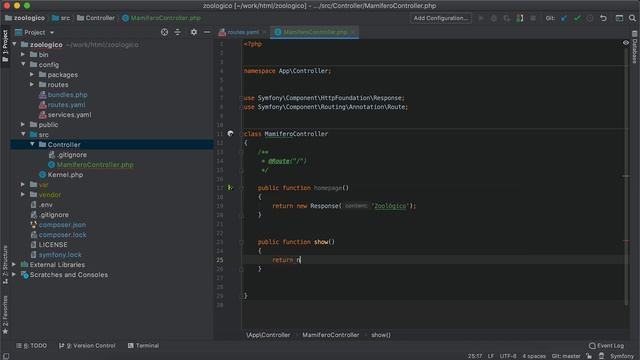
Task: Select Kernel.php in project tree
Action: 65,175
